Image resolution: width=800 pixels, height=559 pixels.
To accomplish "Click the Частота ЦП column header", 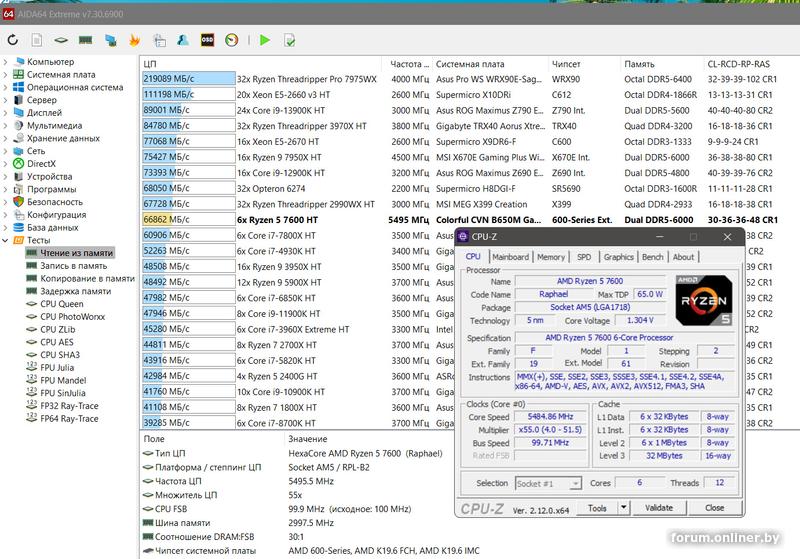I will coord(408,63).
